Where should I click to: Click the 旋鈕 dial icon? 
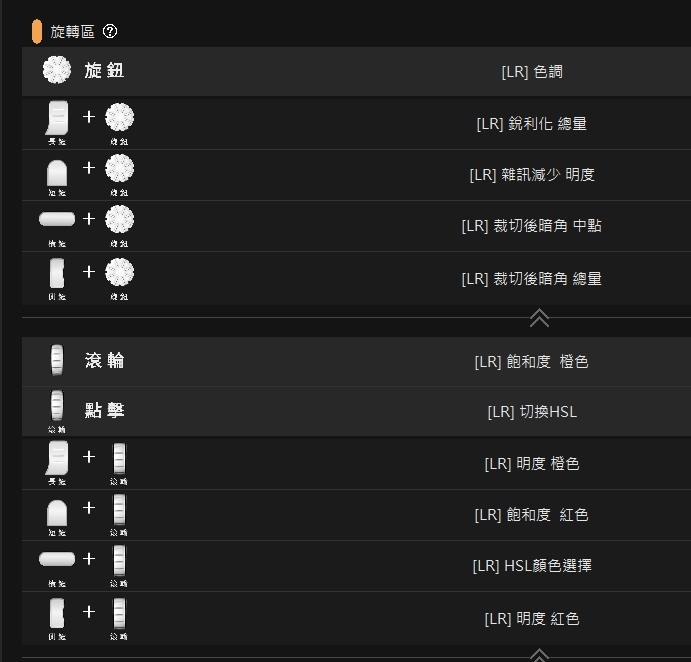[57, 70]
